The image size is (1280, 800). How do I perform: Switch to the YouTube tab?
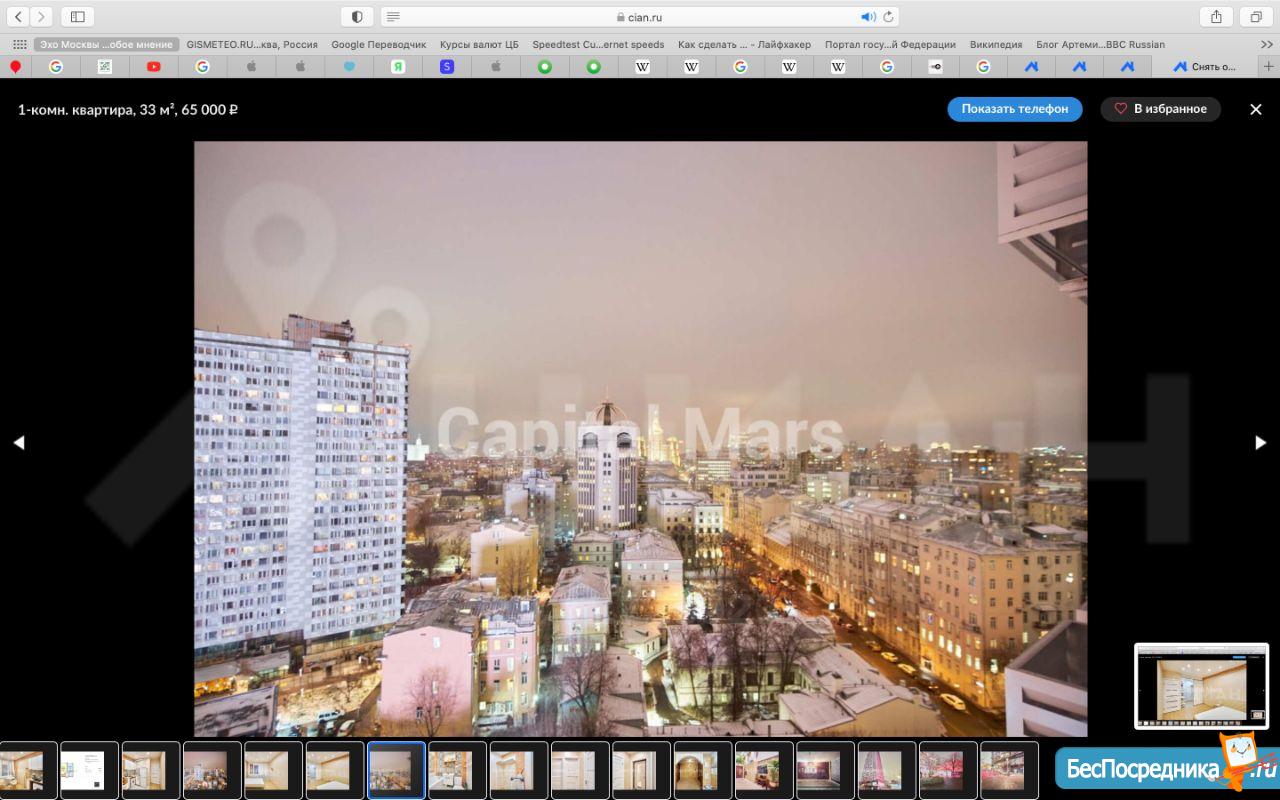(x=153, y=67)
